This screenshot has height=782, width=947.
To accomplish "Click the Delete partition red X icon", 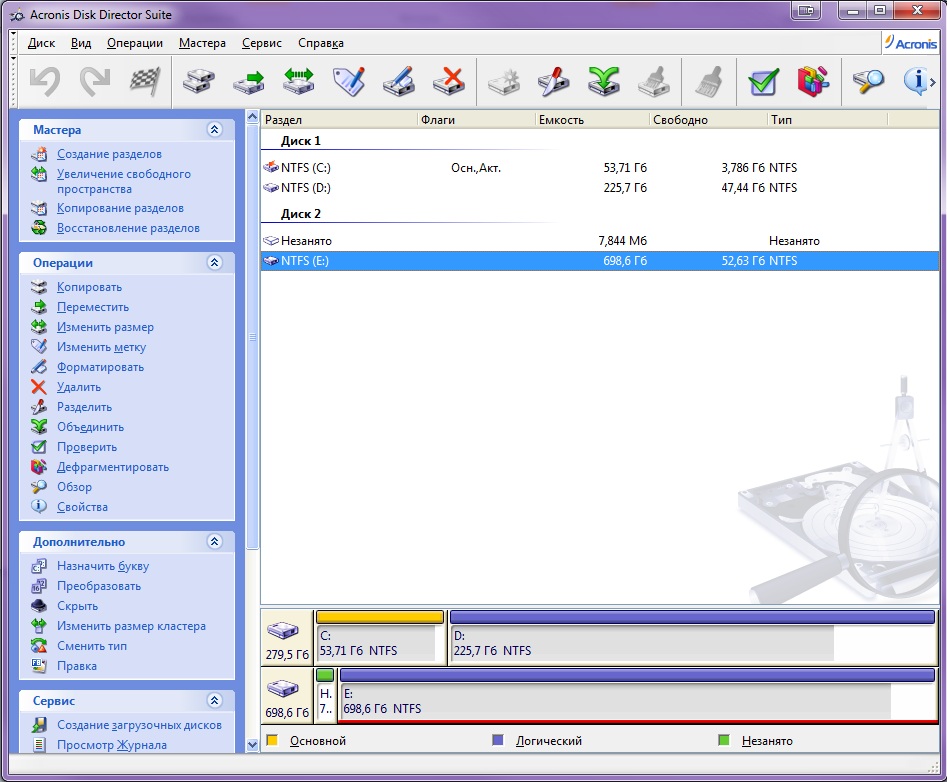I will (x=449, y=82).
